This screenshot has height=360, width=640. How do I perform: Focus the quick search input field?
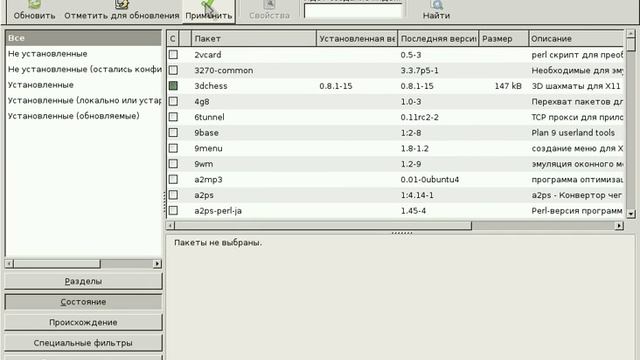[353, 11]
